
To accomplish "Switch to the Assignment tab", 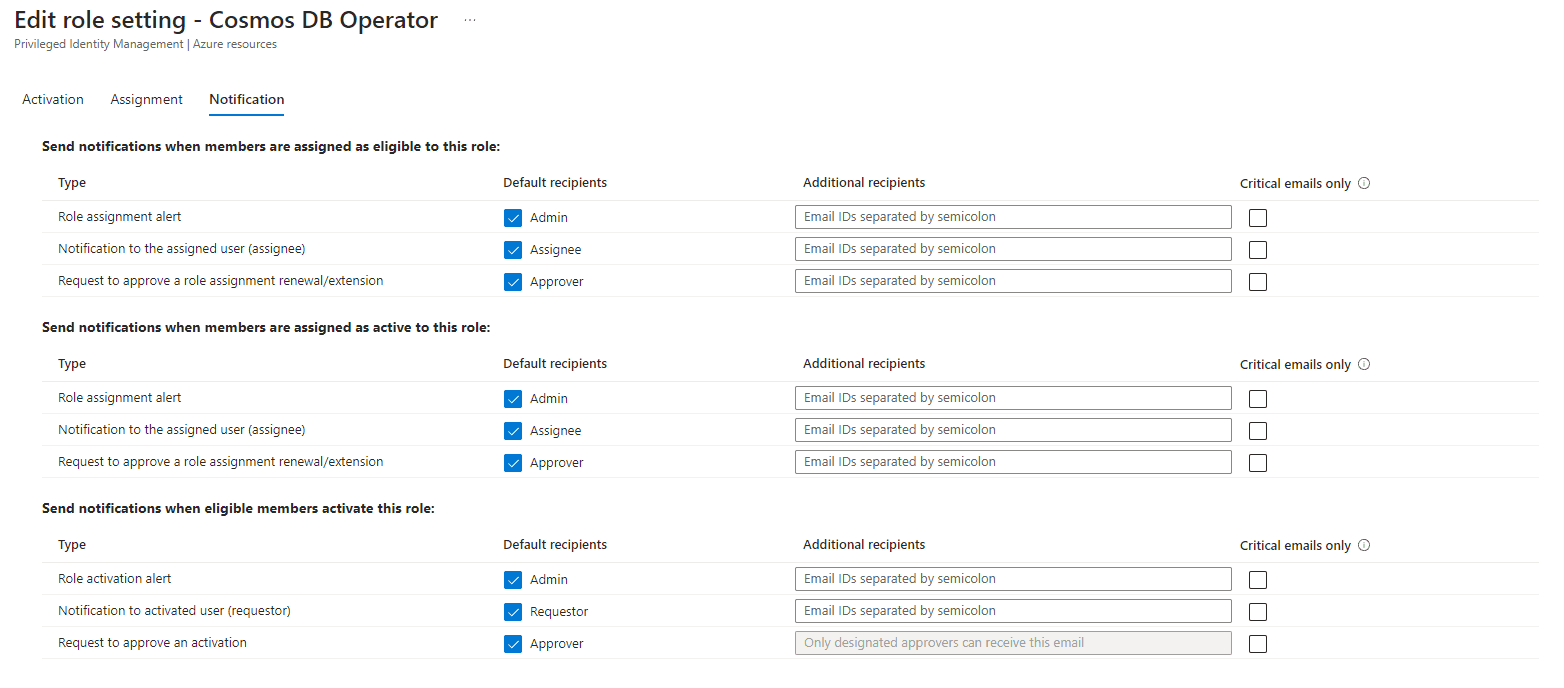I will click(x=146, y=99).
